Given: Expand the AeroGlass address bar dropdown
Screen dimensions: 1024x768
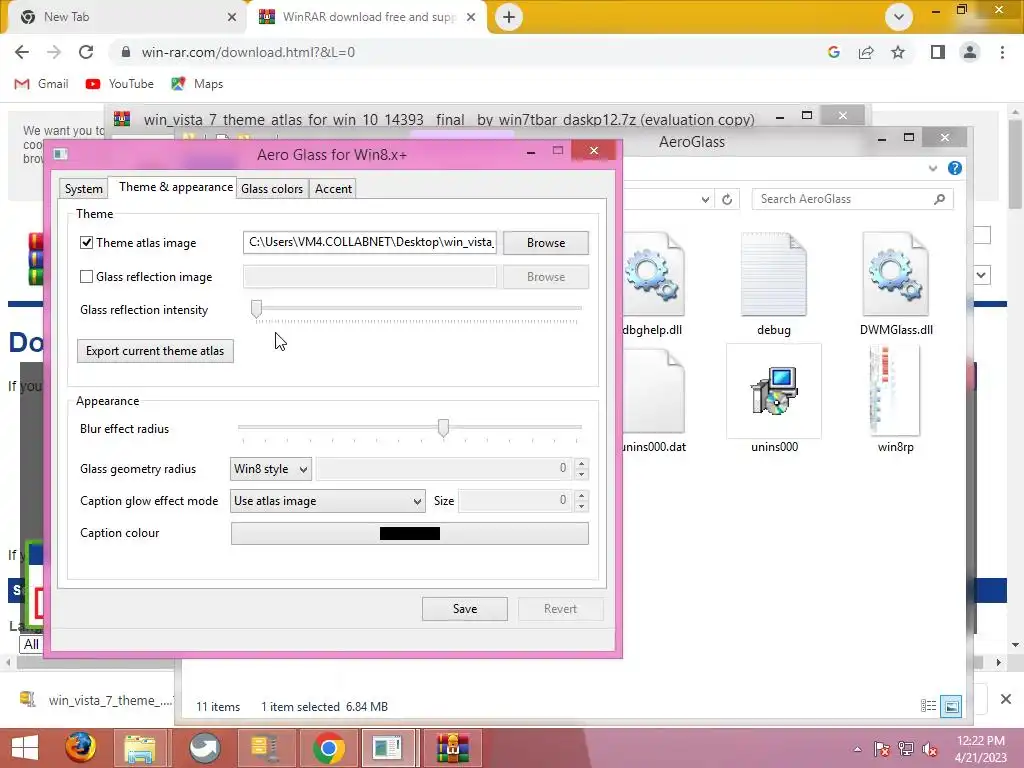Looking at the screenshot, I should 705,199.
